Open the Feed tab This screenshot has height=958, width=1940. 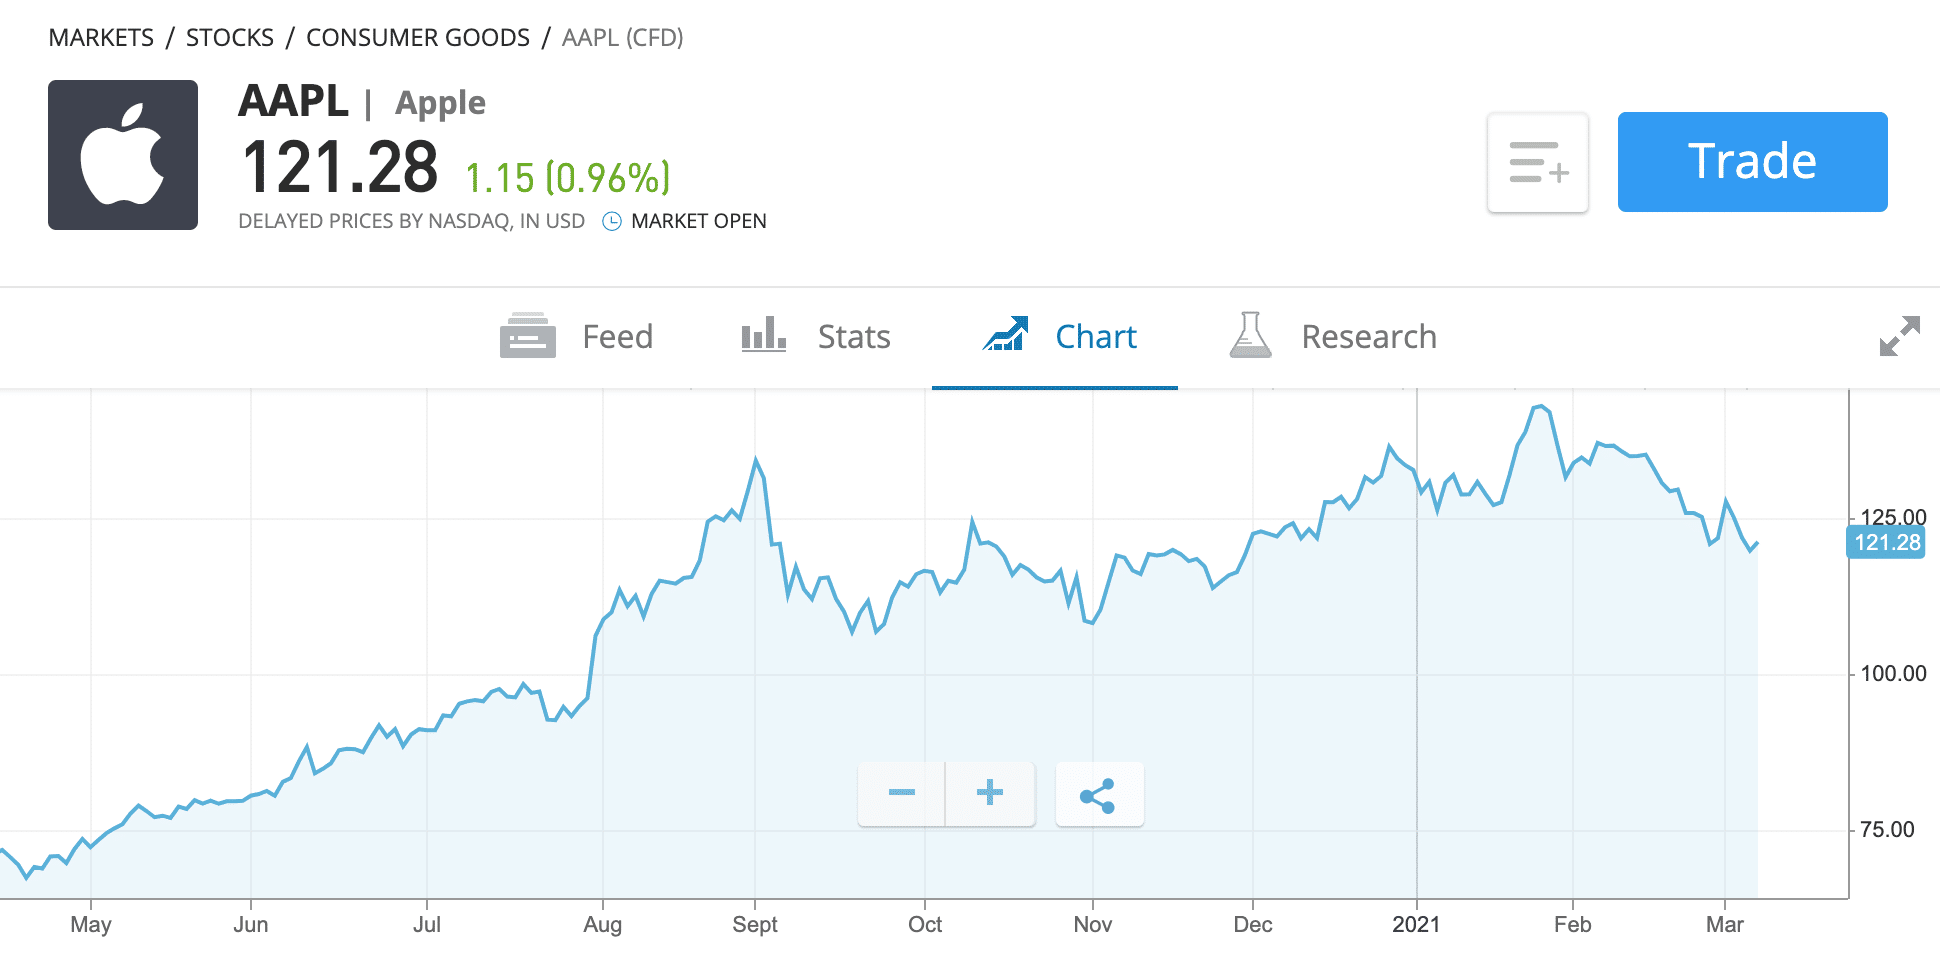coord(576,337)
